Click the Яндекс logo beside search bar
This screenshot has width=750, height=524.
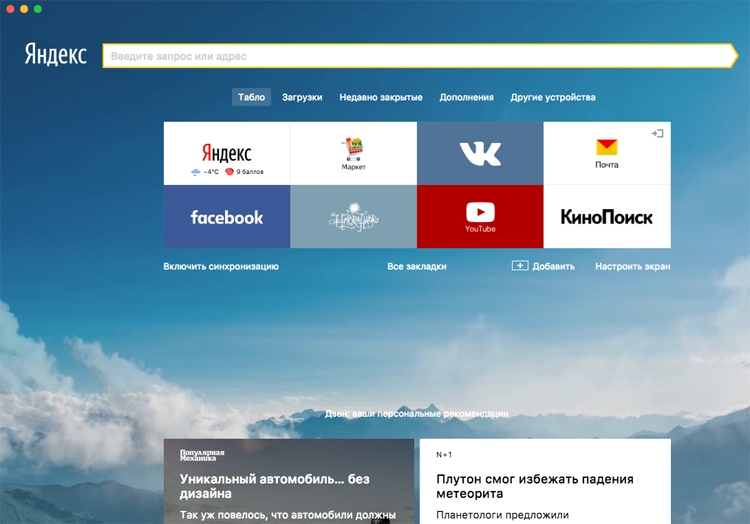55,54
